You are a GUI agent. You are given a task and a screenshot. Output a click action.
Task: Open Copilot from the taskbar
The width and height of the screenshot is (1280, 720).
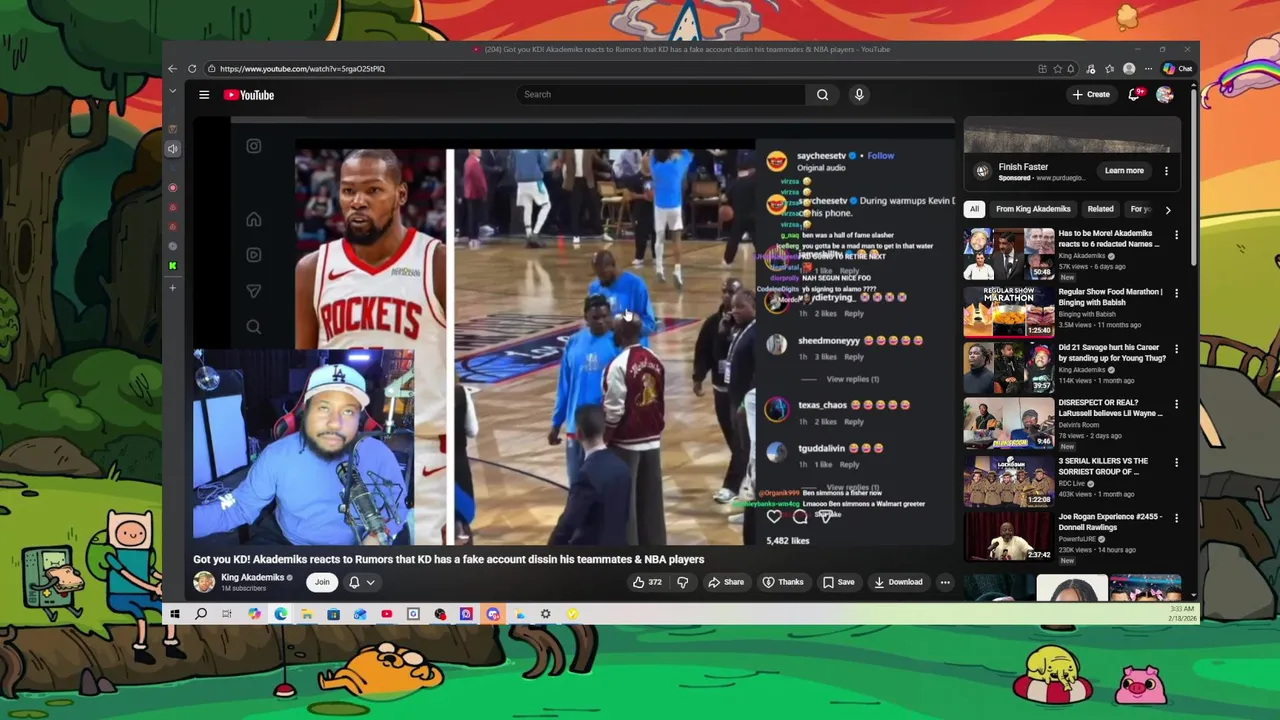(254, 614)
